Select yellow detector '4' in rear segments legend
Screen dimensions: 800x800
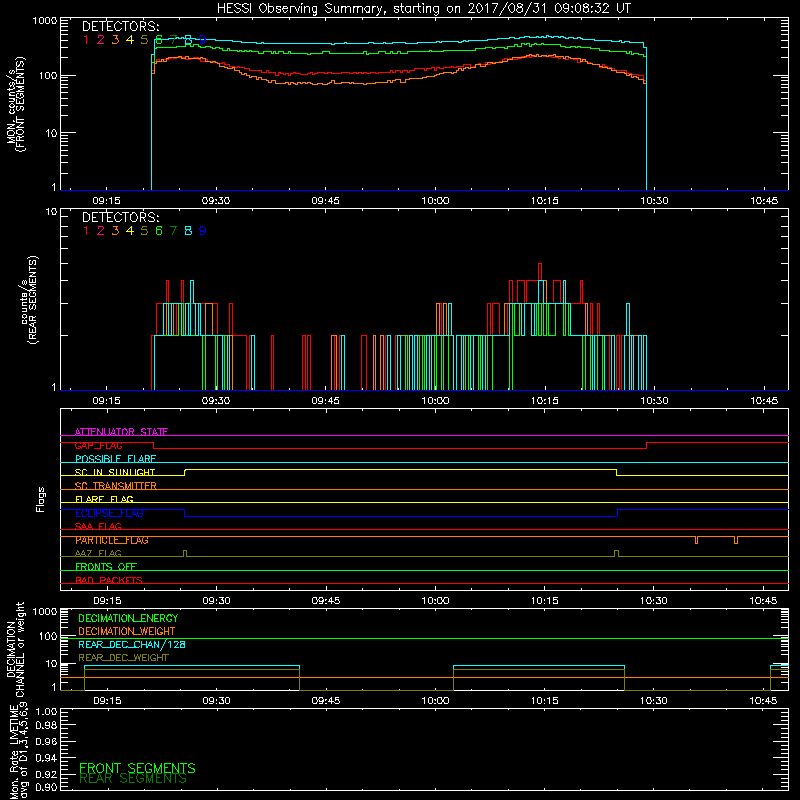pos(130,231)
